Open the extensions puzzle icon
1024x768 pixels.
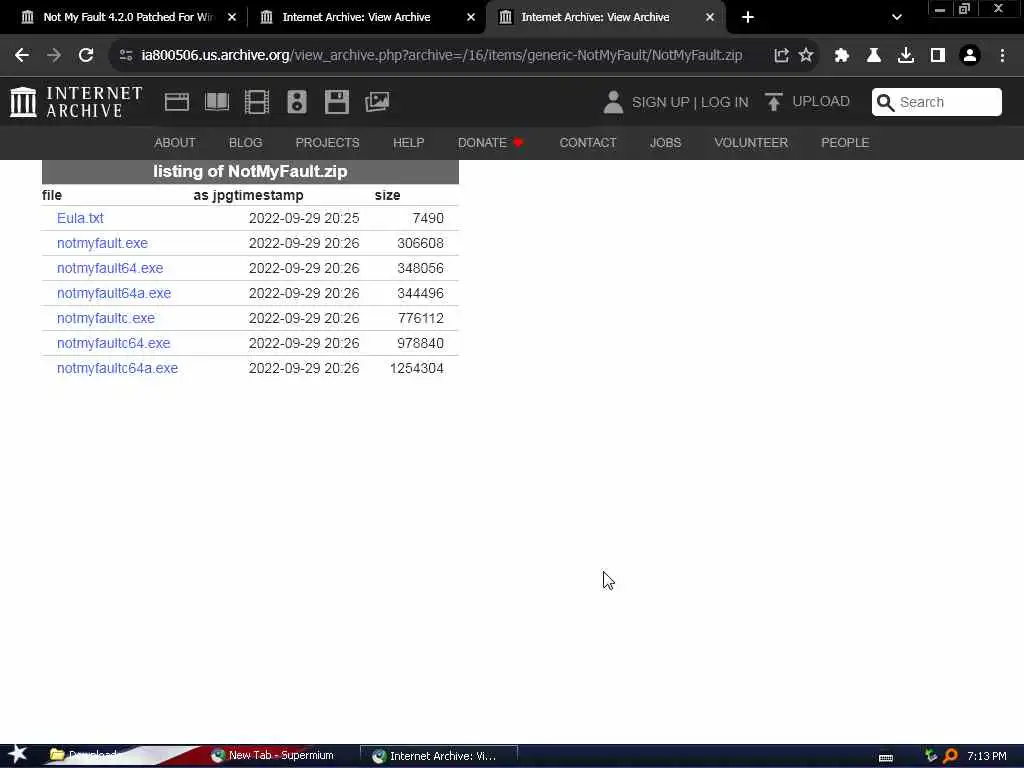(842, 56)
